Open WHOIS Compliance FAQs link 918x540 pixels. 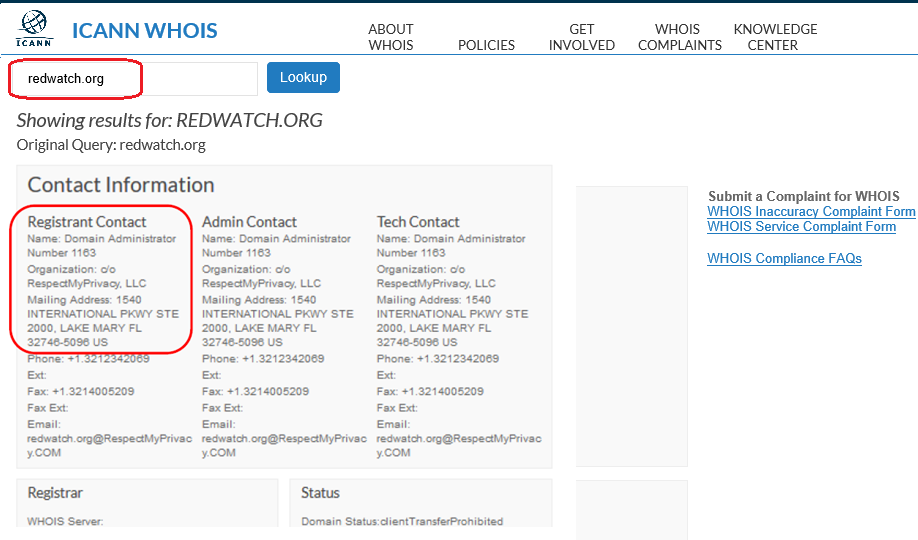click(x=785, y=258)
